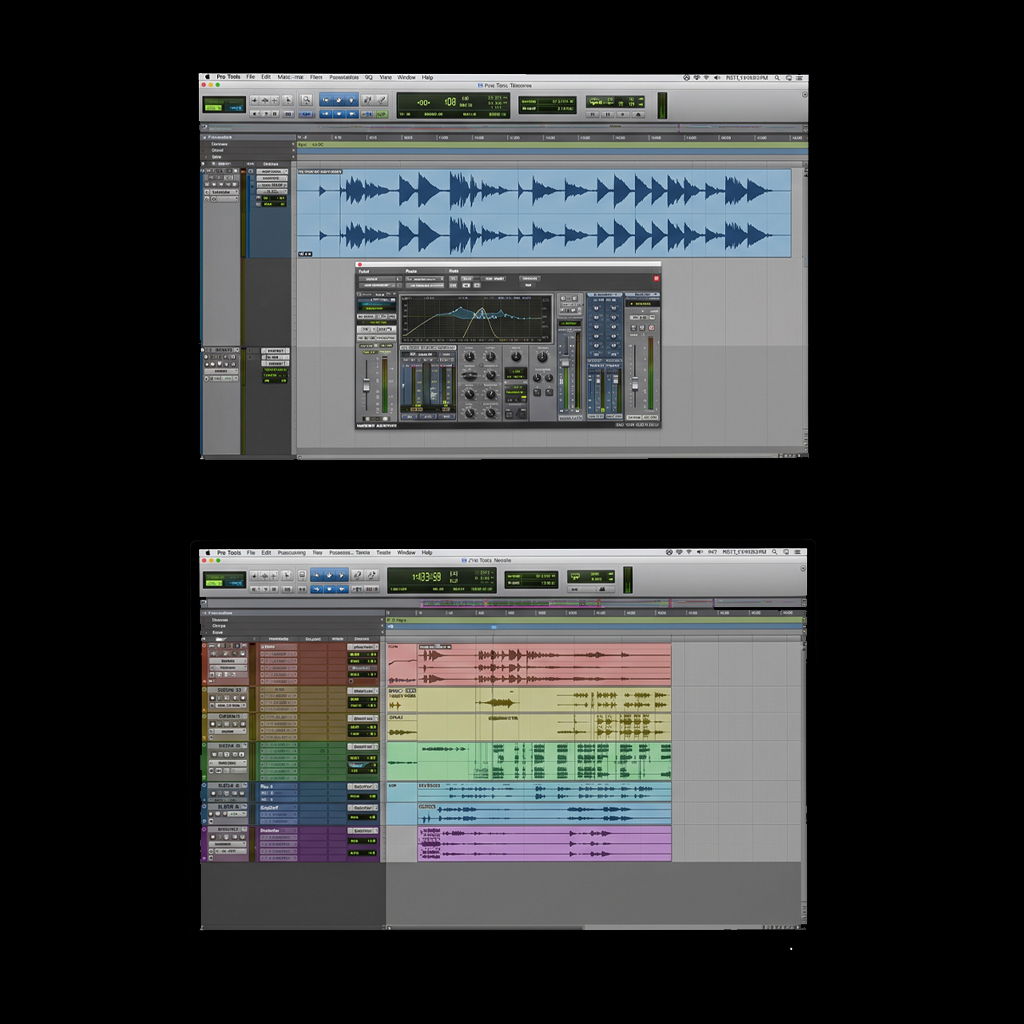1024x1024 pixels.
Task: Select the Scrubber tool in lower Pro Tools window
Action: coord(357,575)
